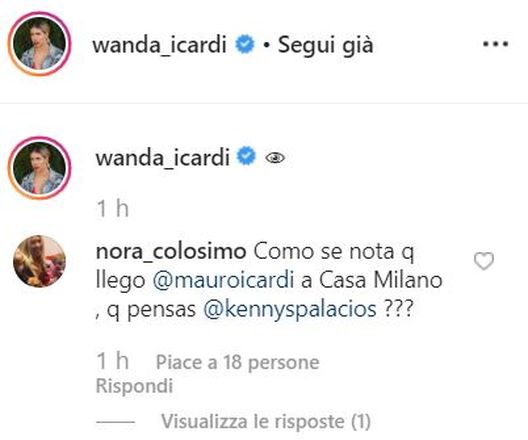The height and width of the screenshot is (440, 528).
Task: Open the wanda_icardi username in the header
Action: pos(159,44)
